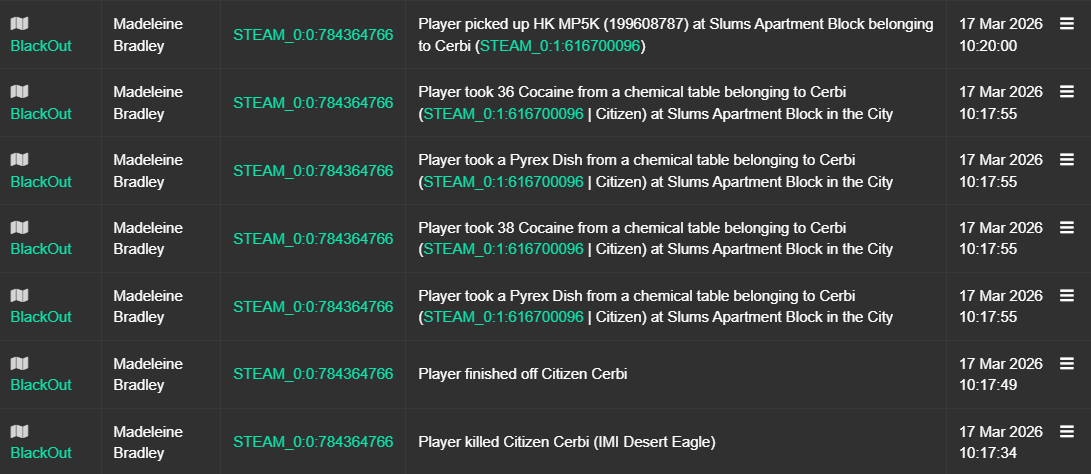Open hamburger menu for 10:17:34 entry

coord(1066,432)
